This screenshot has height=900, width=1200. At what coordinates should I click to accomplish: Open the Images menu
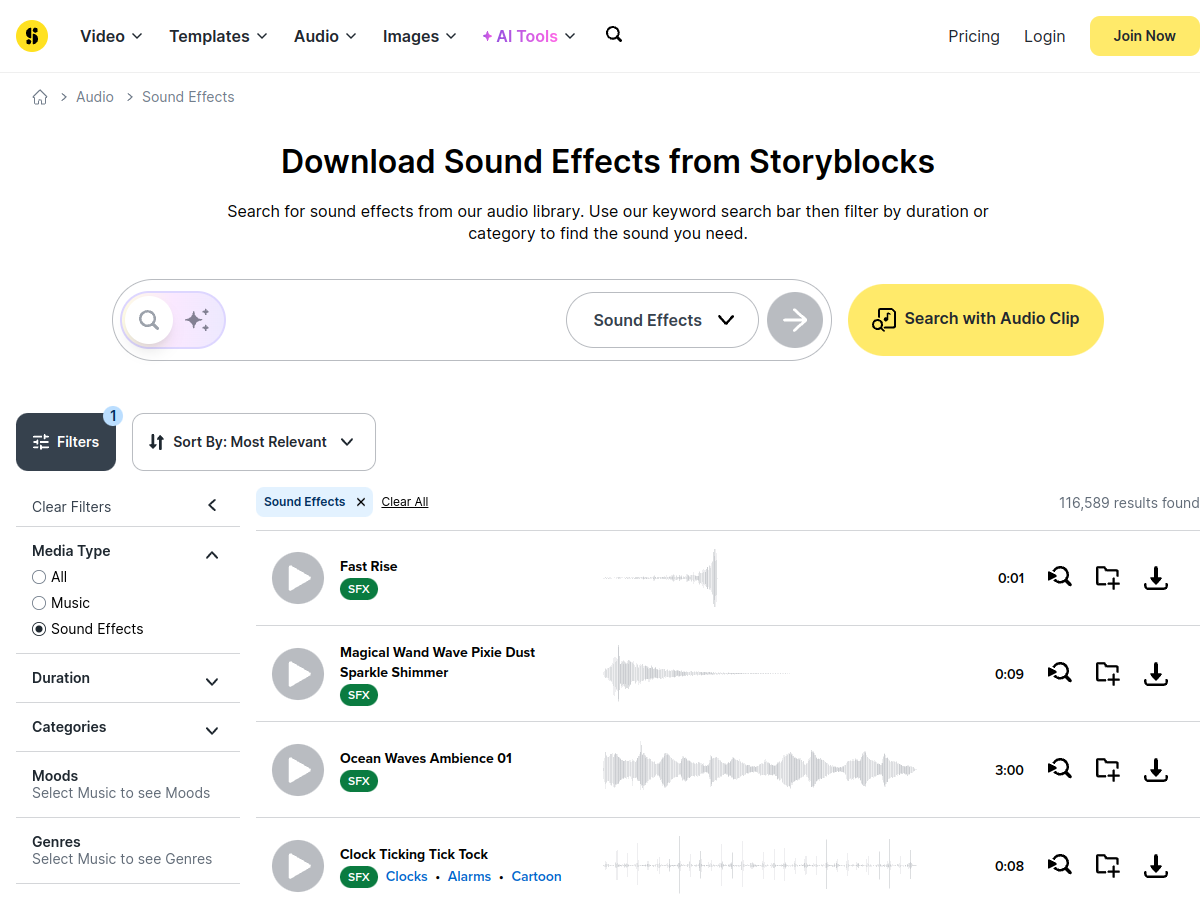pos(419,36)
